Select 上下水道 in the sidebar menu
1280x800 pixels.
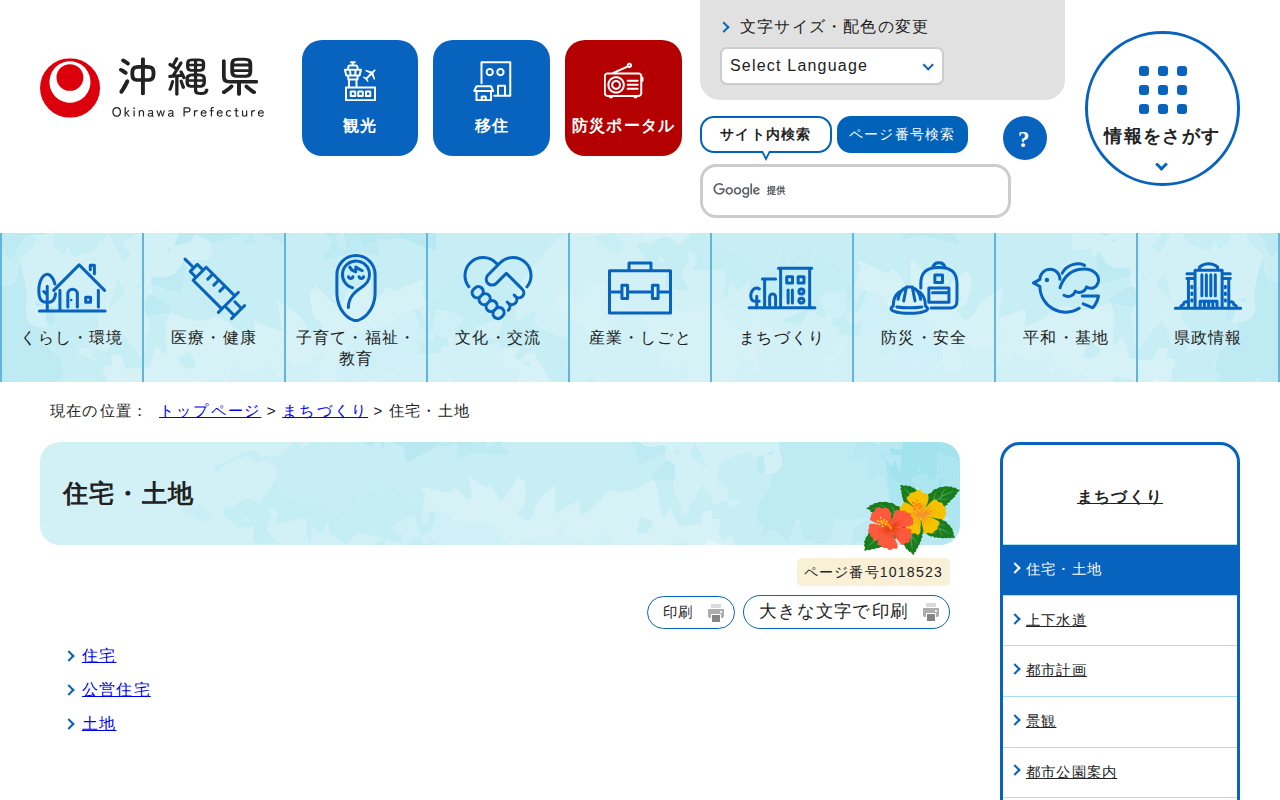[x=1120, y=621]
